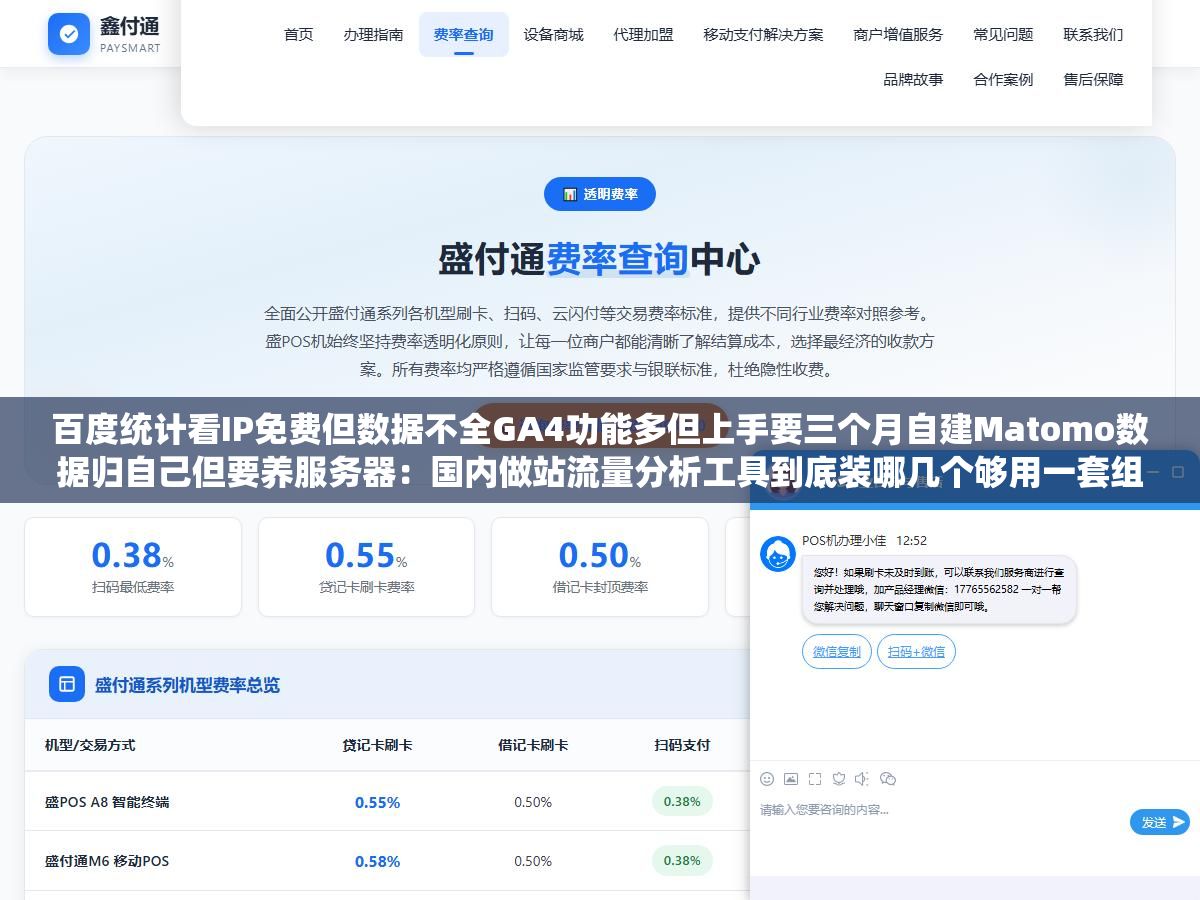Image resolution: width=1200 pixels, height=900 pixels.
Task: Click the screenshot capture icon in chat
Action: (815, 778)
